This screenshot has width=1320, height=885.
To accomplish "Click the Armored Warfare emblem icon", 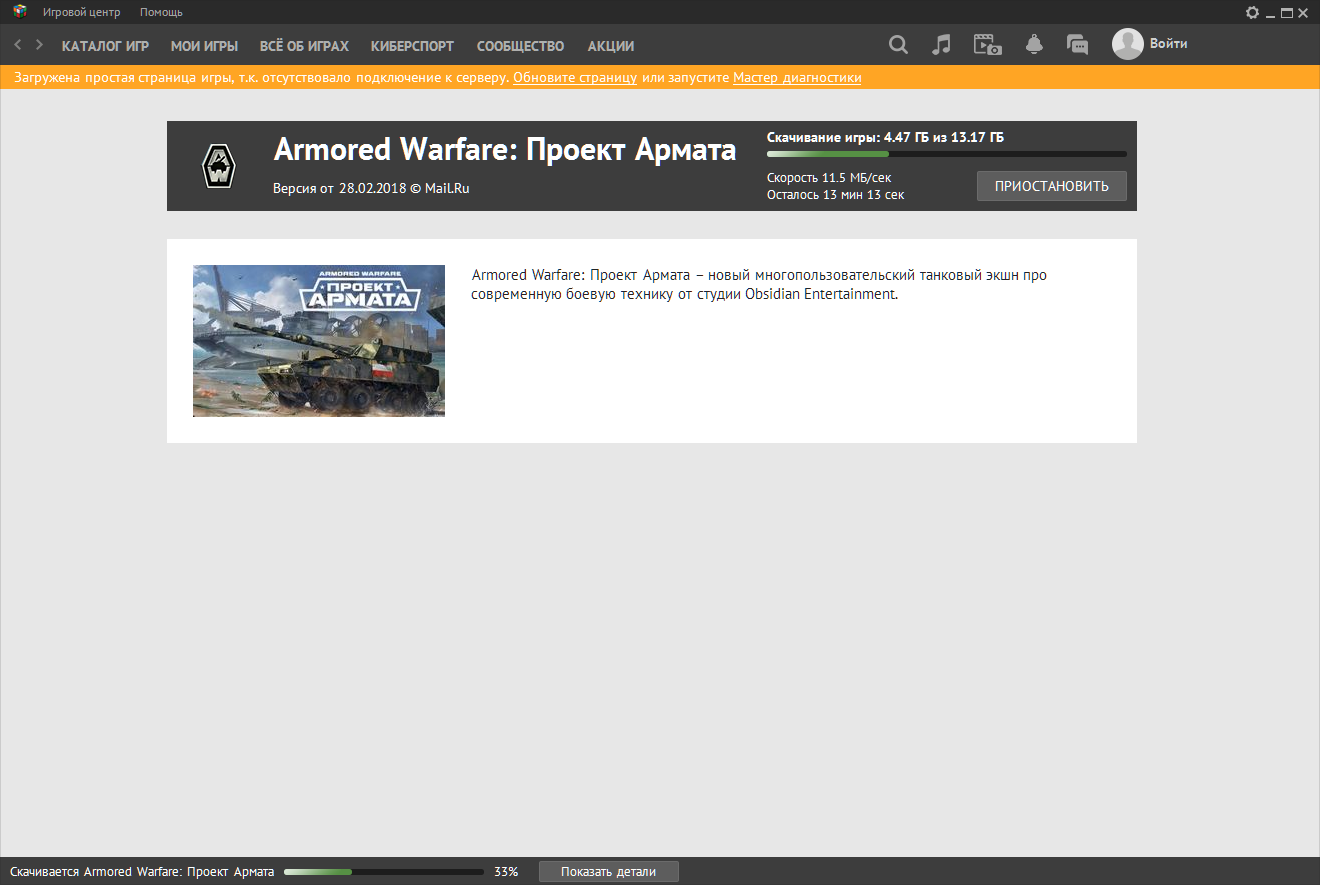I will coord(219,166).
